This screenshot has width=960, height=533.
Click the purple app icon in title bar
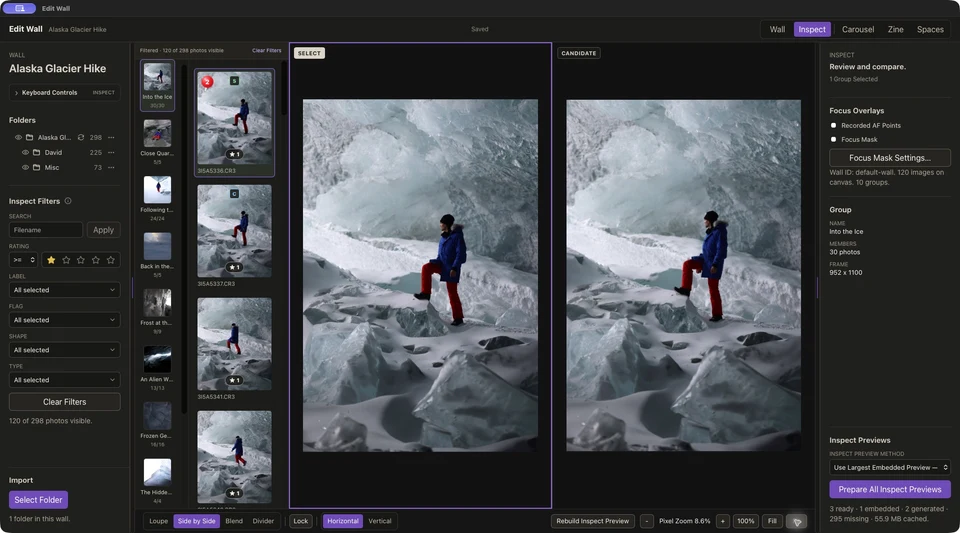click(x=19, y=8)
